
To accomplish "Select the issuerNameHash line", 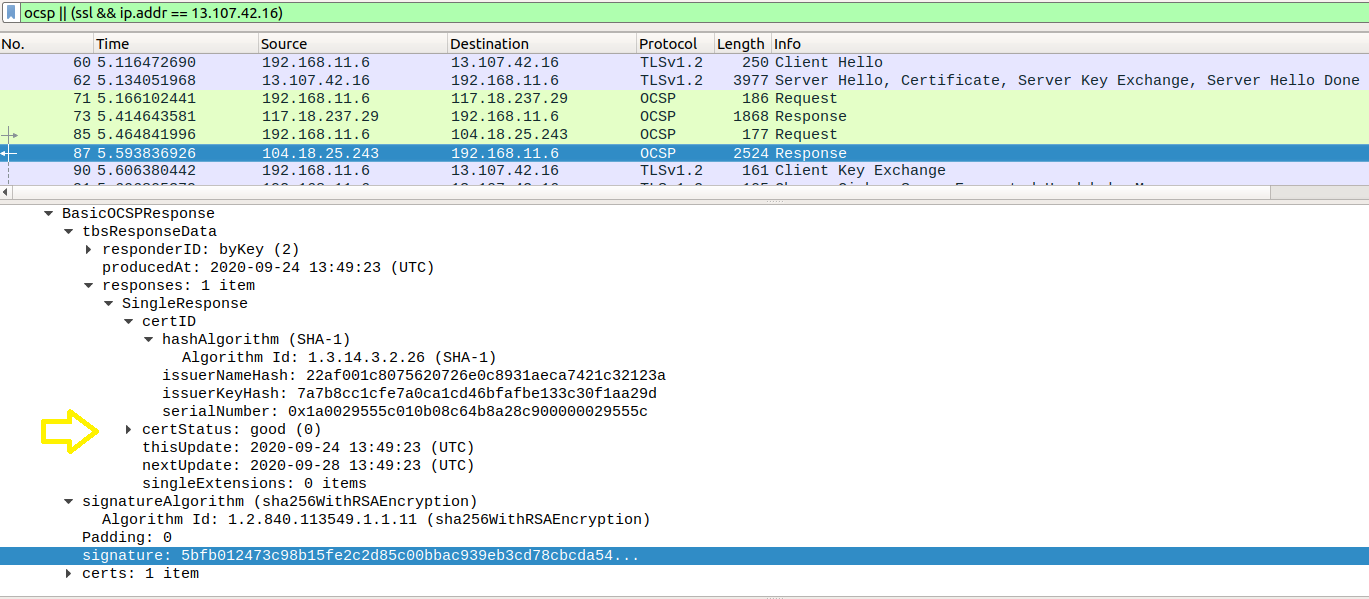I will [414, 375].
